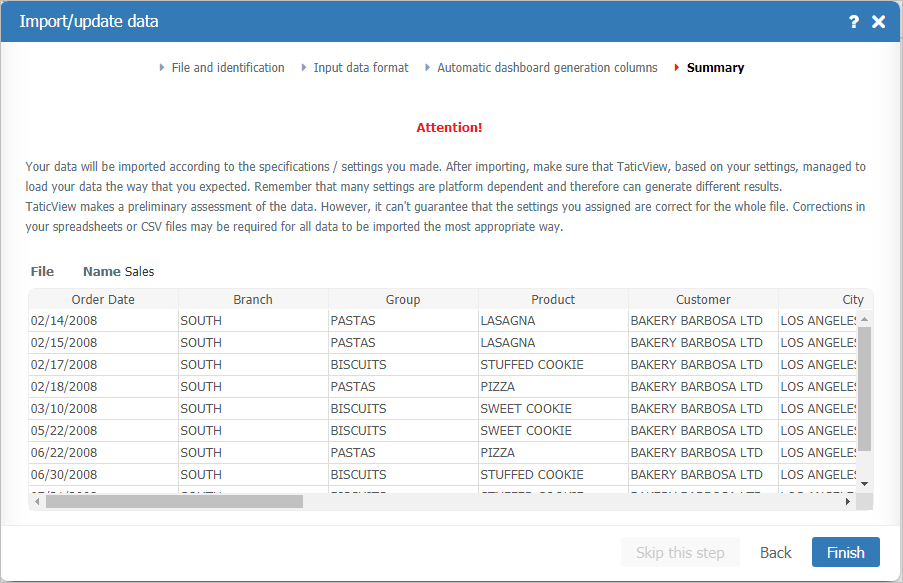The width and height of the screenshot is (903, 583).
Task: Select the Order Date column header
Action: click(x=103, y=299)
